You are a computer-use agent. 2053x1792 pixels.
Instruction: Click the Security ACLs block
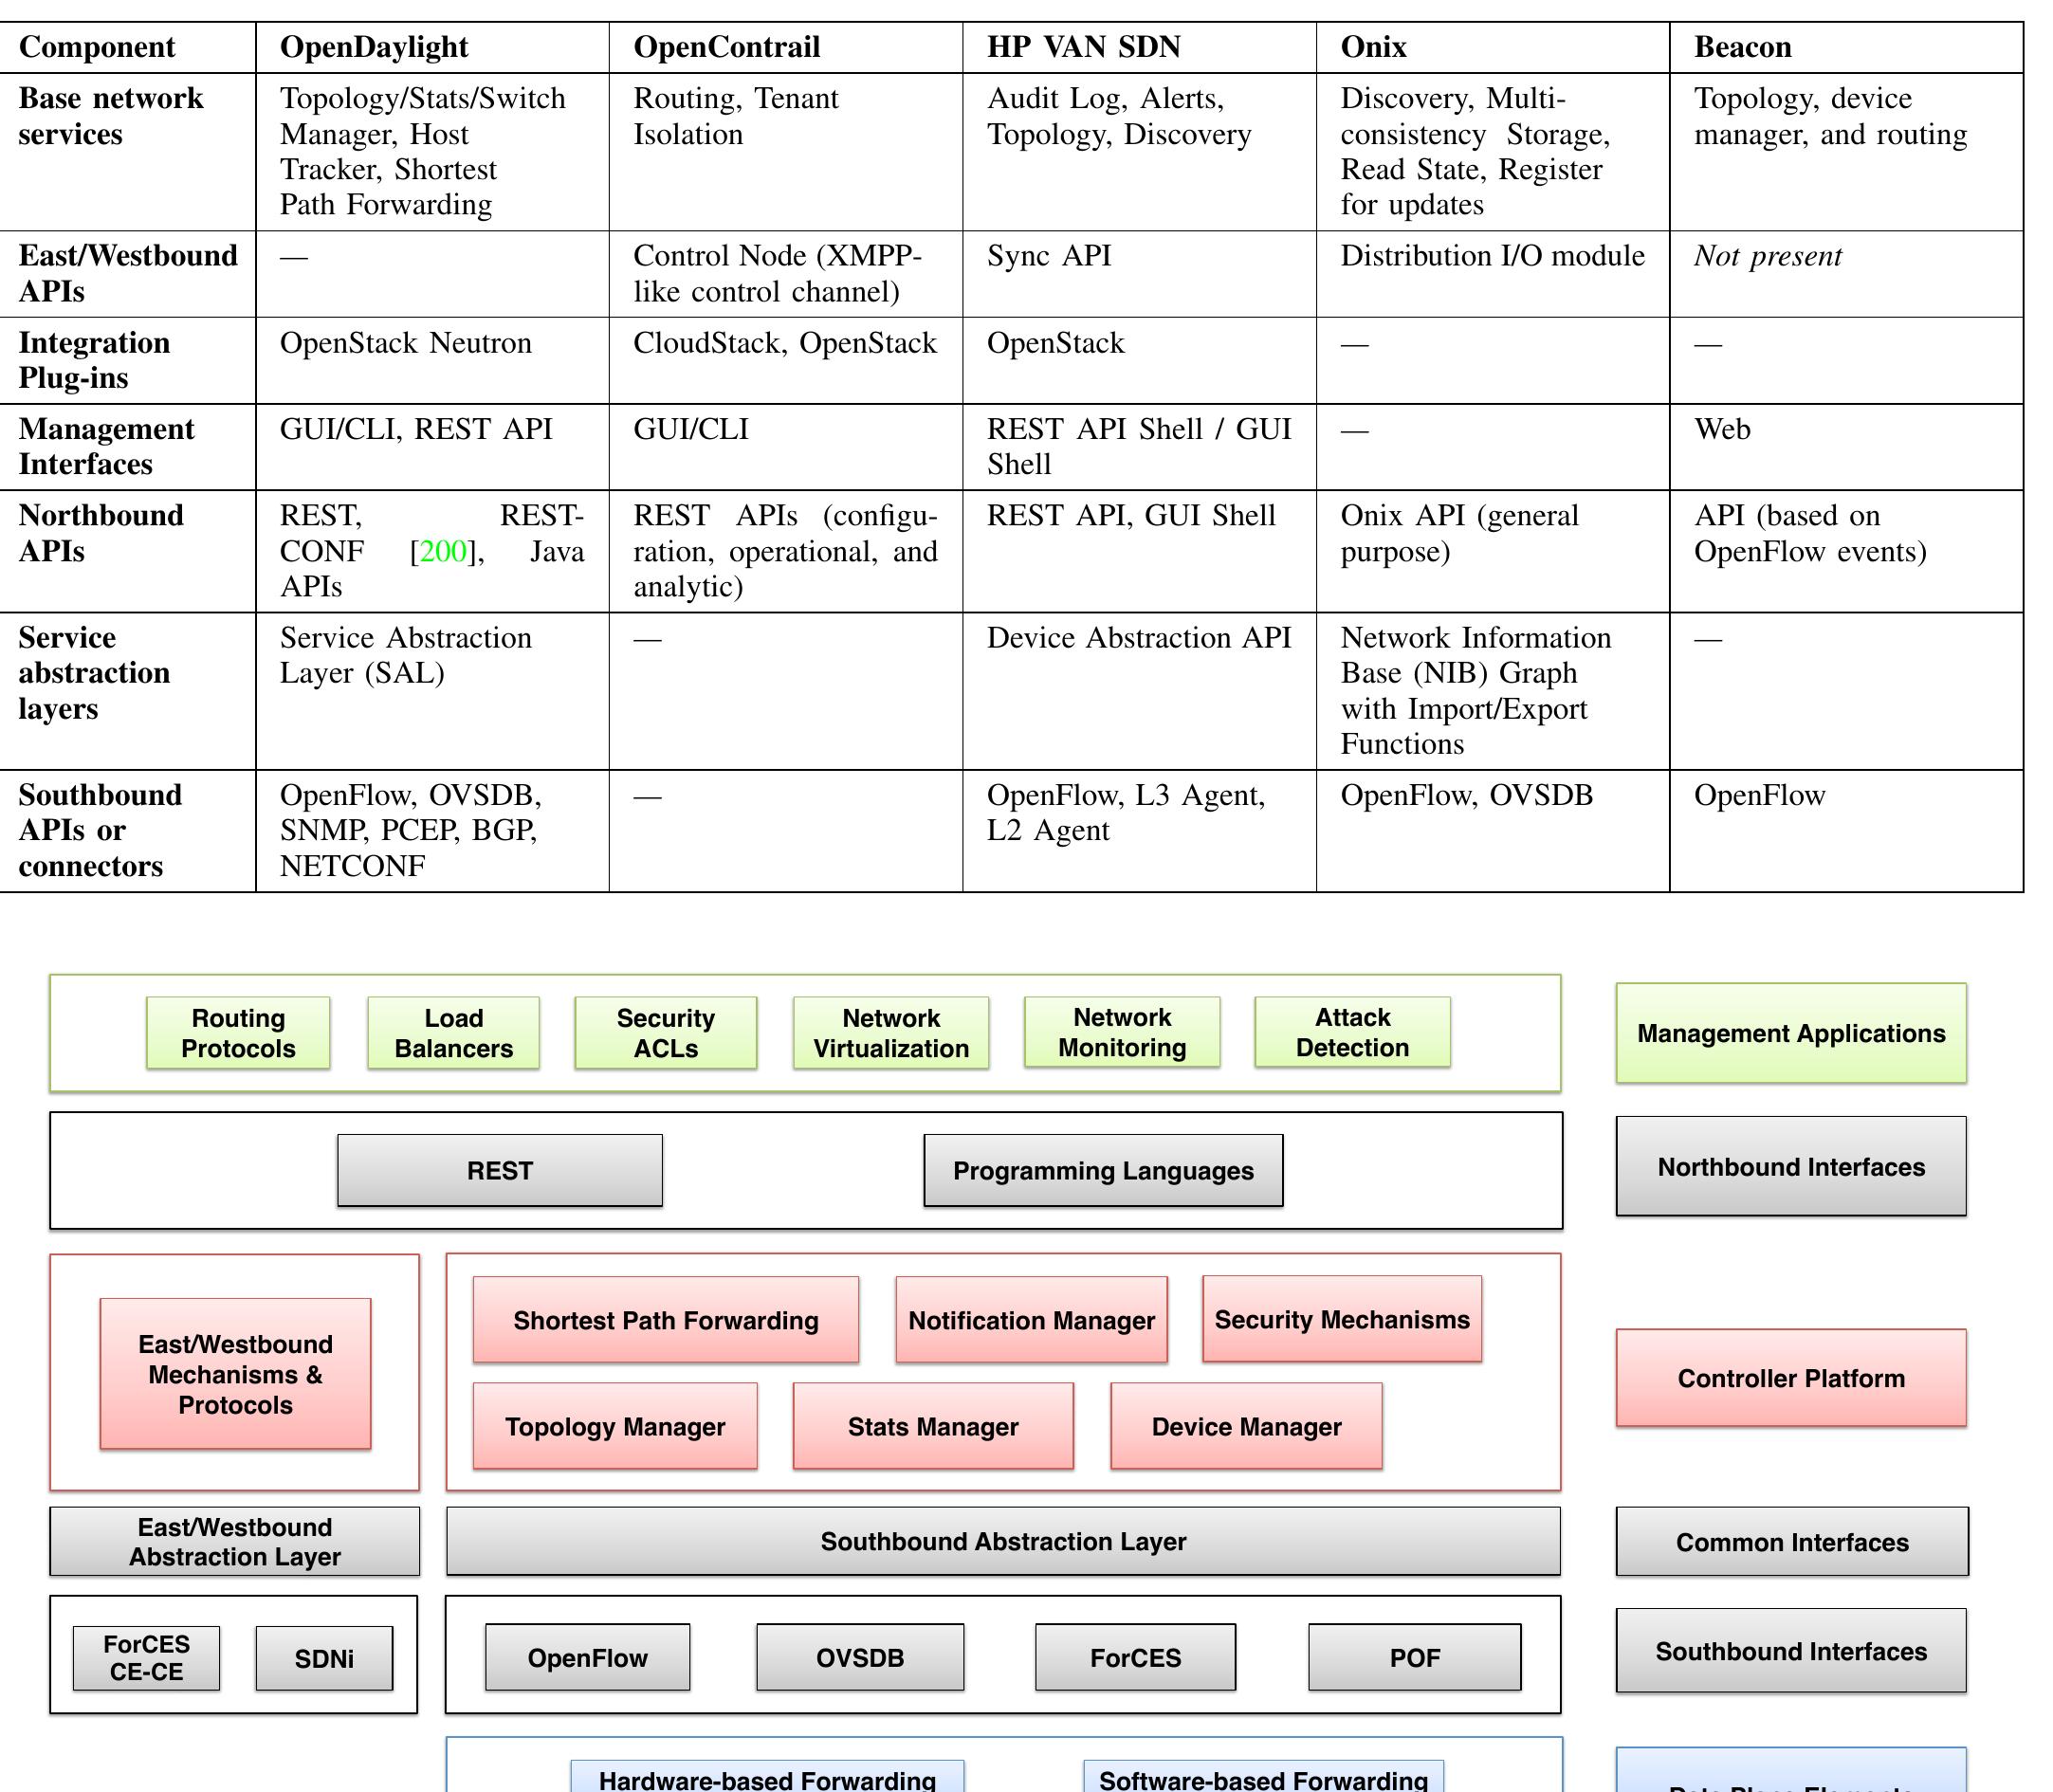pos(665,1033)
